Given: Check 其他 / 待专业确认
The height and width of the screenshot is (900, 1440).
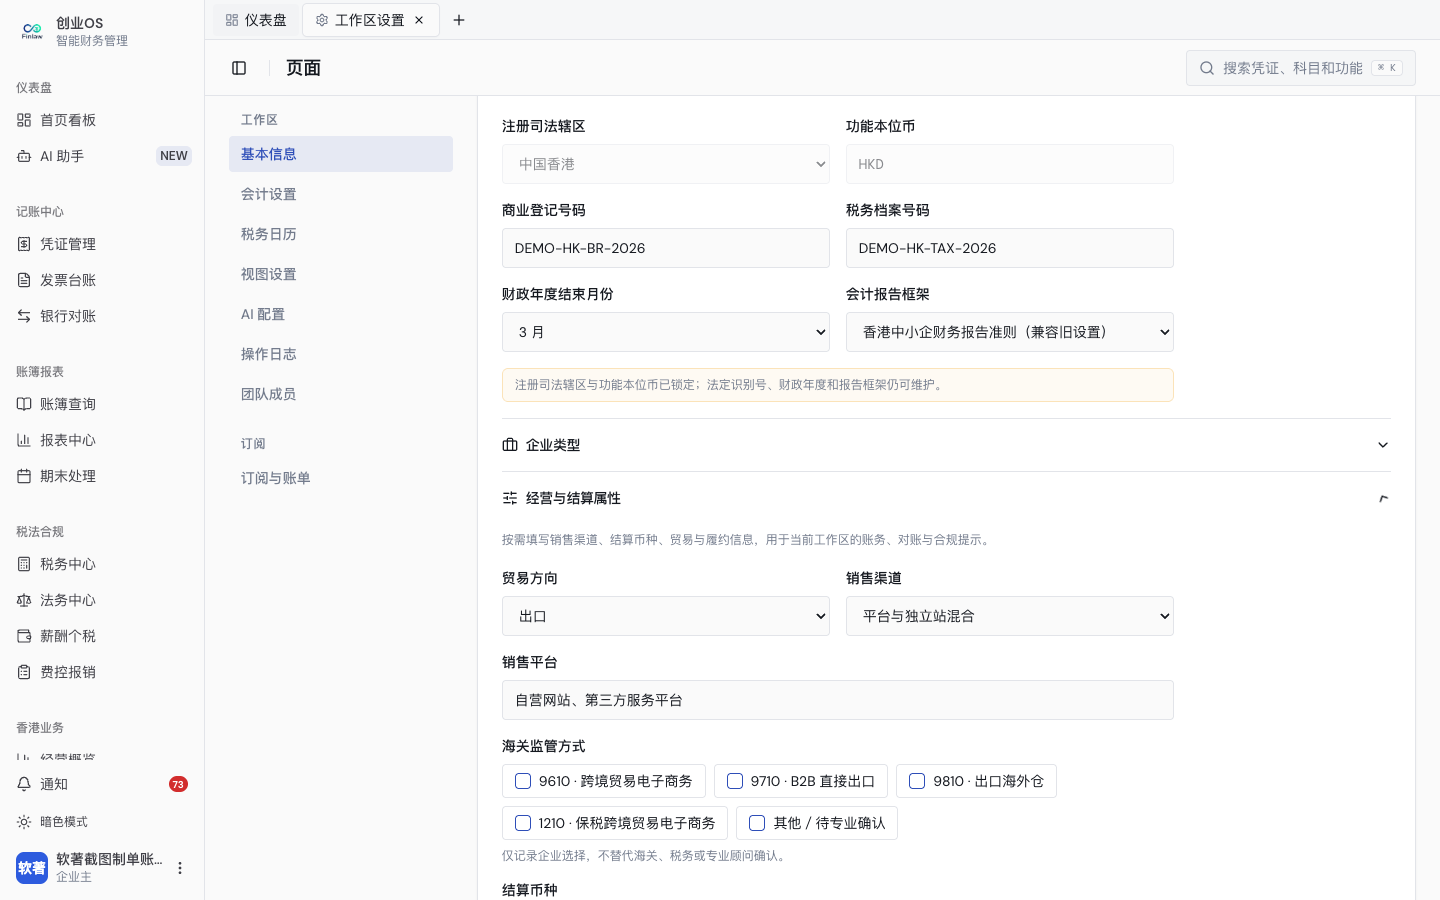Looking at the screenshot, I should [757, 823].
